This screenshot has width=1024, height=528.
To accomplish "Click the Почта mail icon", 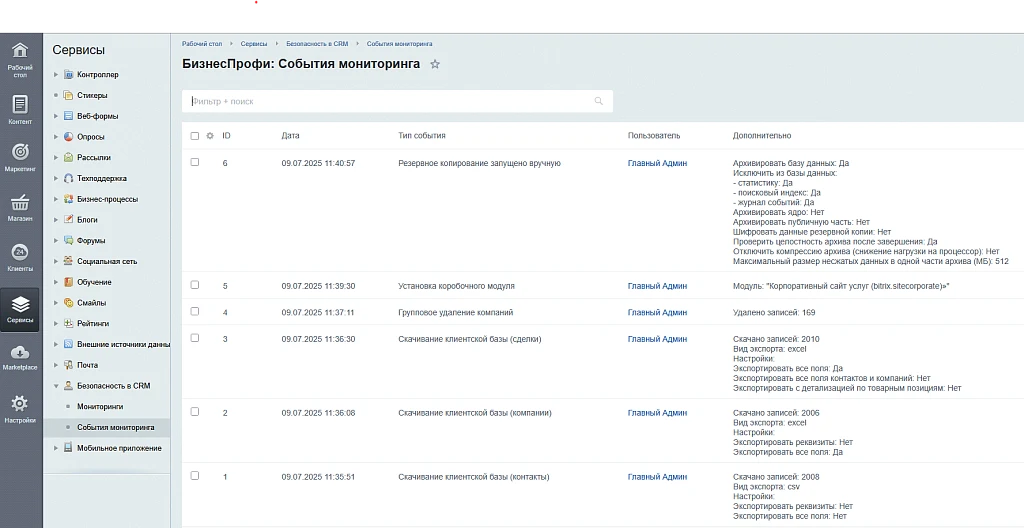I will pos(69,365).
